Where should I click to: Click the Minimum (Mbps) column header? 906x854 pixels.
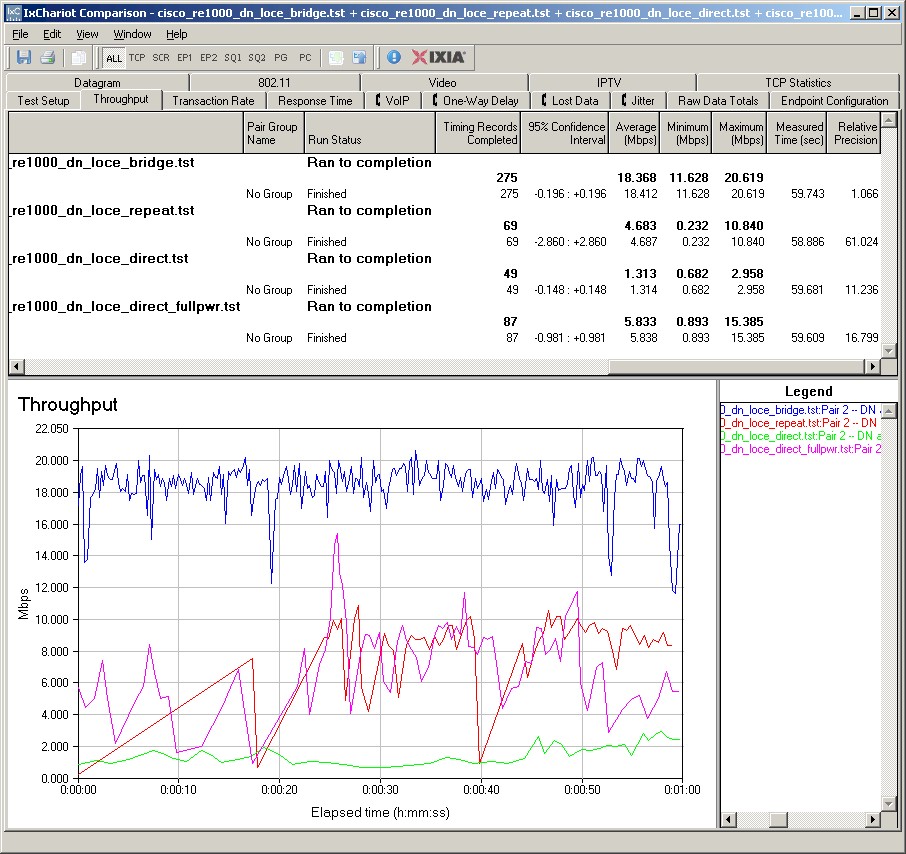pos(685,133)
